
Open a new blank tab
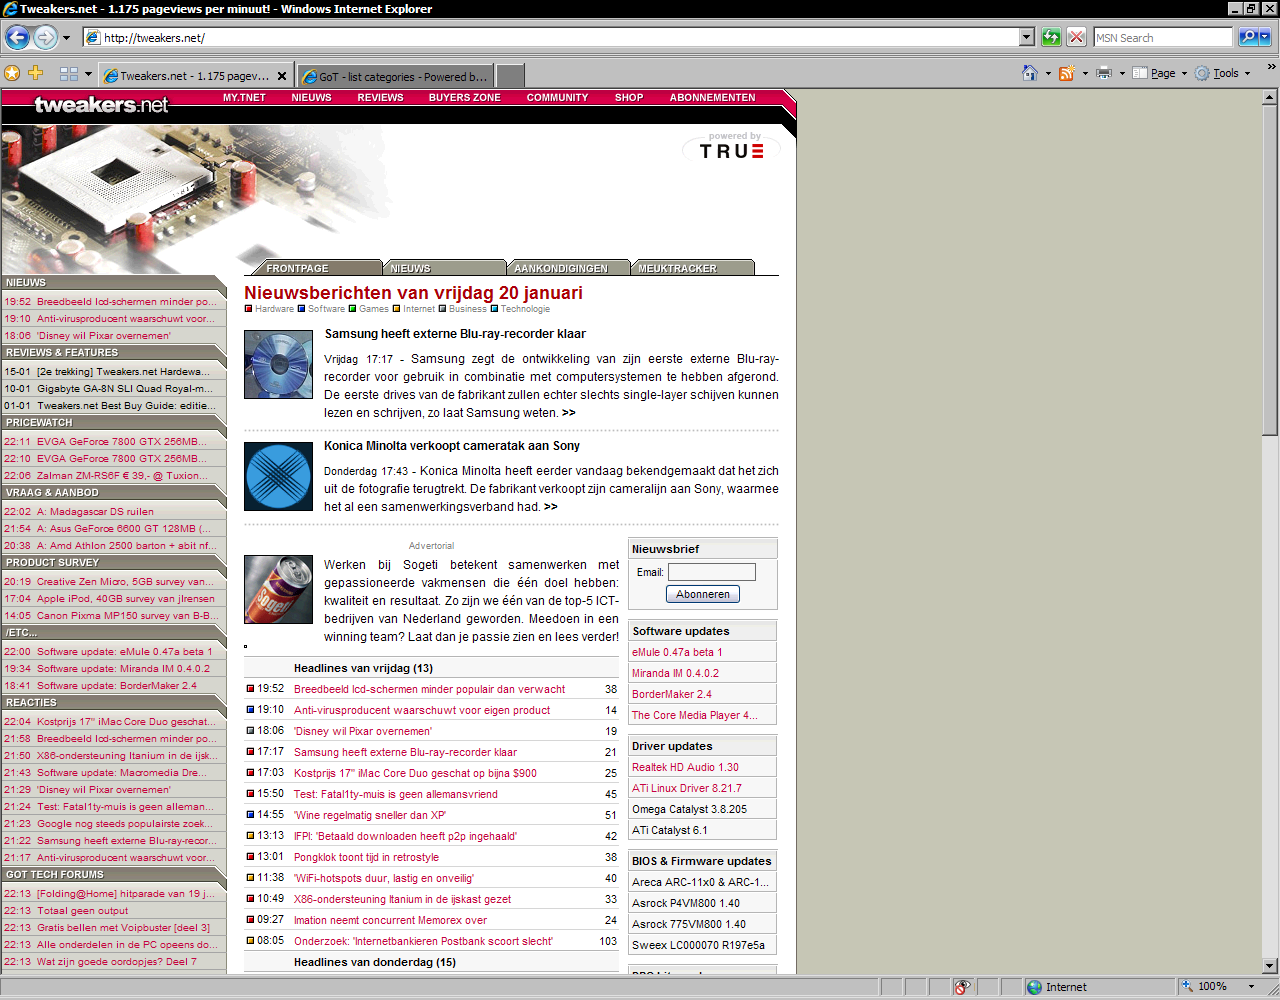[510, 76]
